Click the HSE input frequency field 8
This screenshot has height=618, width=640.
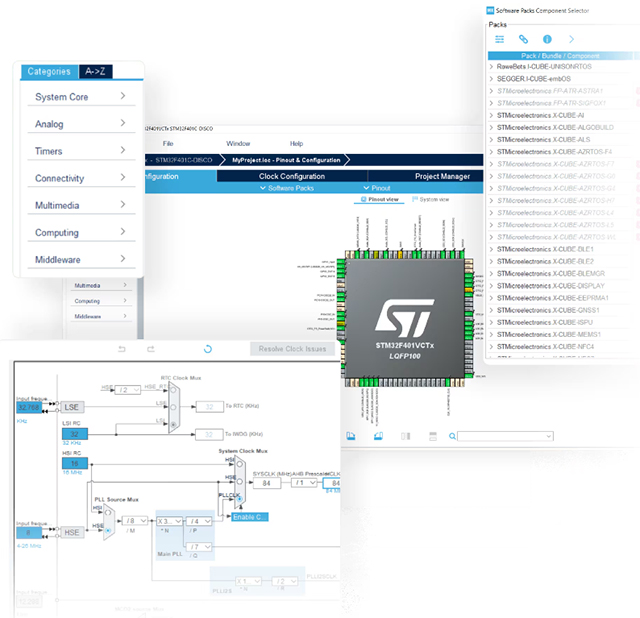point(29,533)
